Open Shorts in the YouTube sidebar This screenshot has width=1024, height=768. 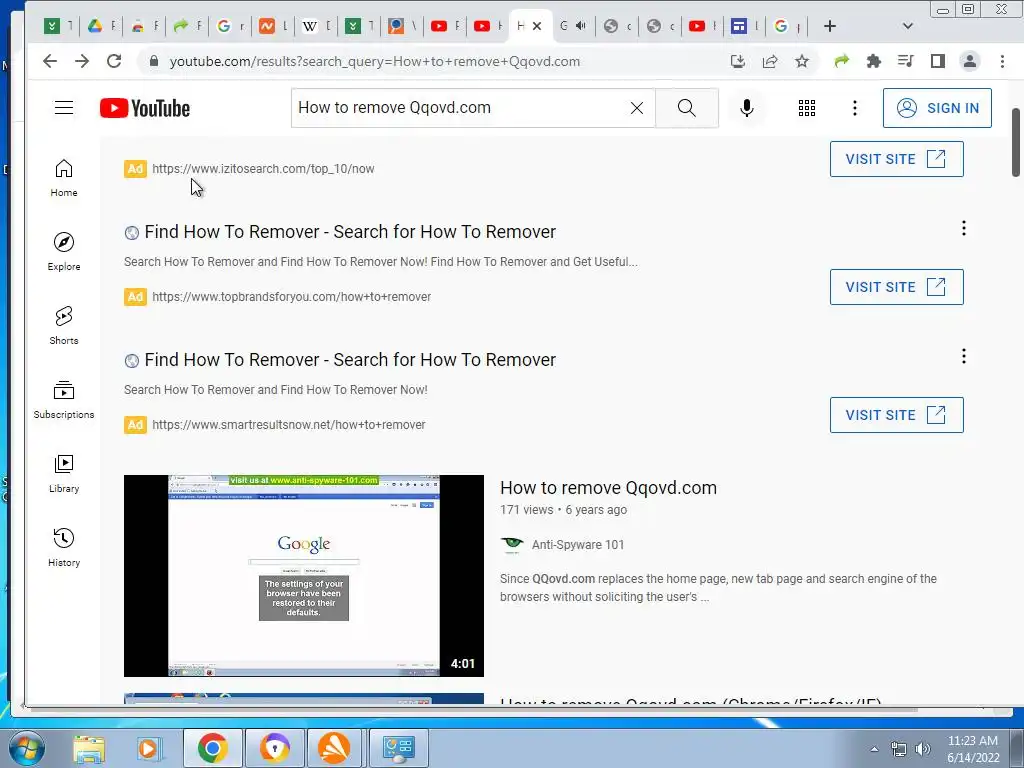(x=63, y=325)
